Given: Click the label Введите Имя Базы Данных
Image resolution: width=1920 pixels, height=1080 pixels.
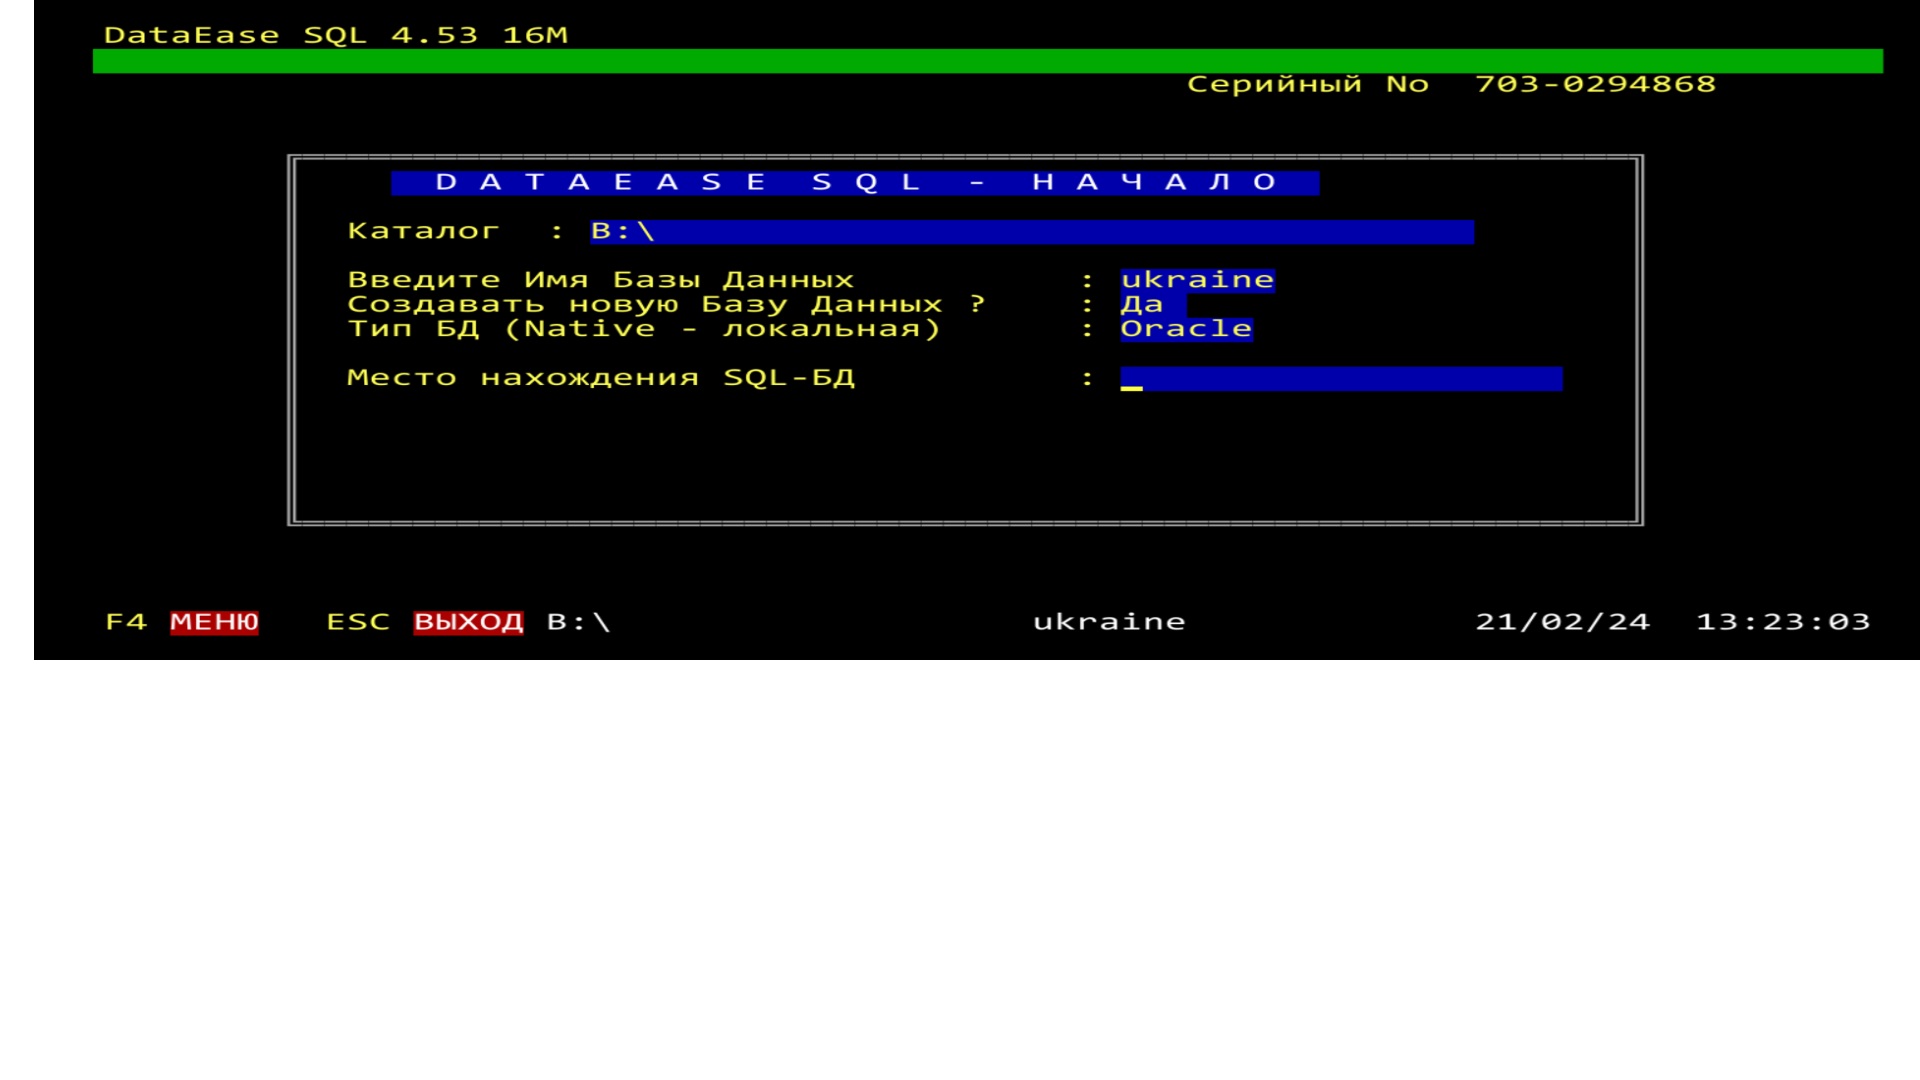Looking at the screenshot, I should point(601,280).
